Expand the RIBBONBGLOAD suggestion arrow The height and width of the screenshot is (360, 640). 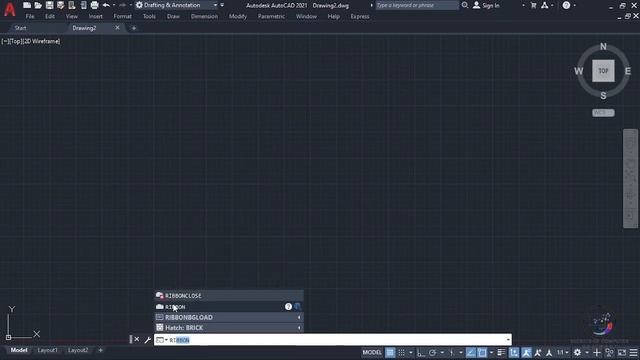[x=299, y=318]
